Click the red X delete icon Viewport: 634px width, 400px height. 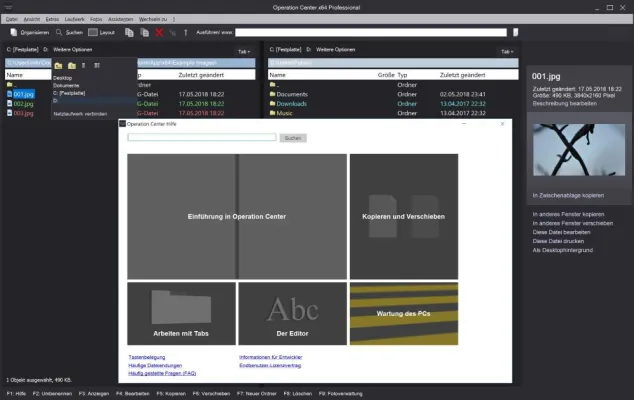(x=158, y=32)
